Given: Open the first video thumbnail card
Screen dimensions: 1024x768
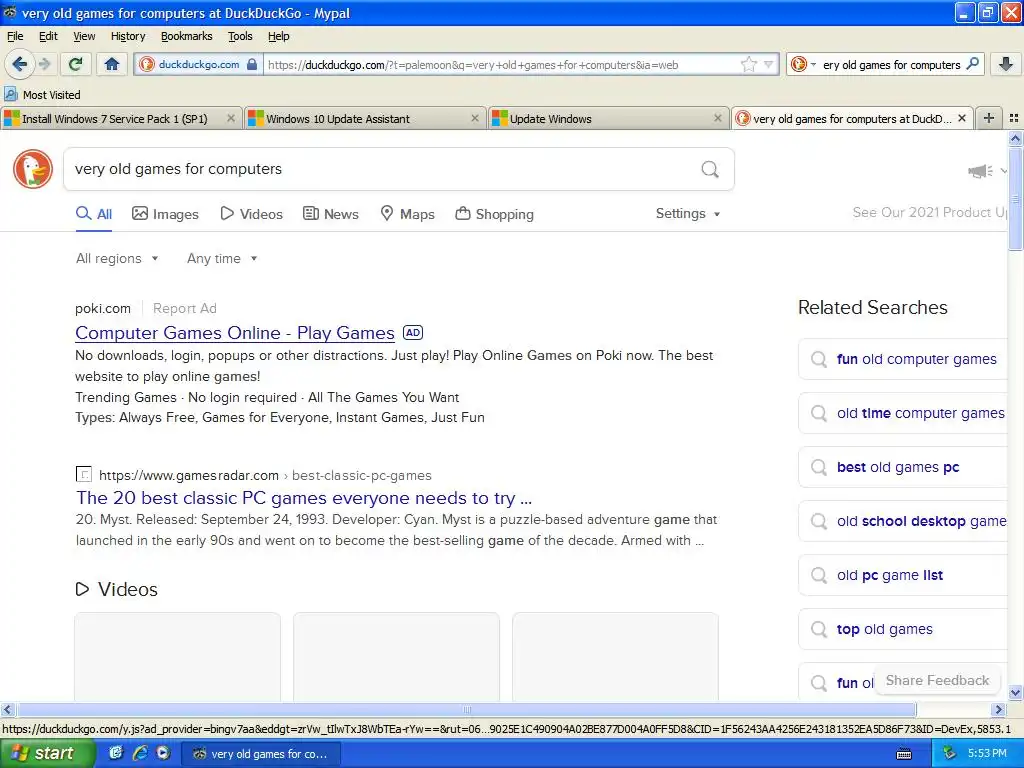Looking at the screenshot, I should 177,656.
